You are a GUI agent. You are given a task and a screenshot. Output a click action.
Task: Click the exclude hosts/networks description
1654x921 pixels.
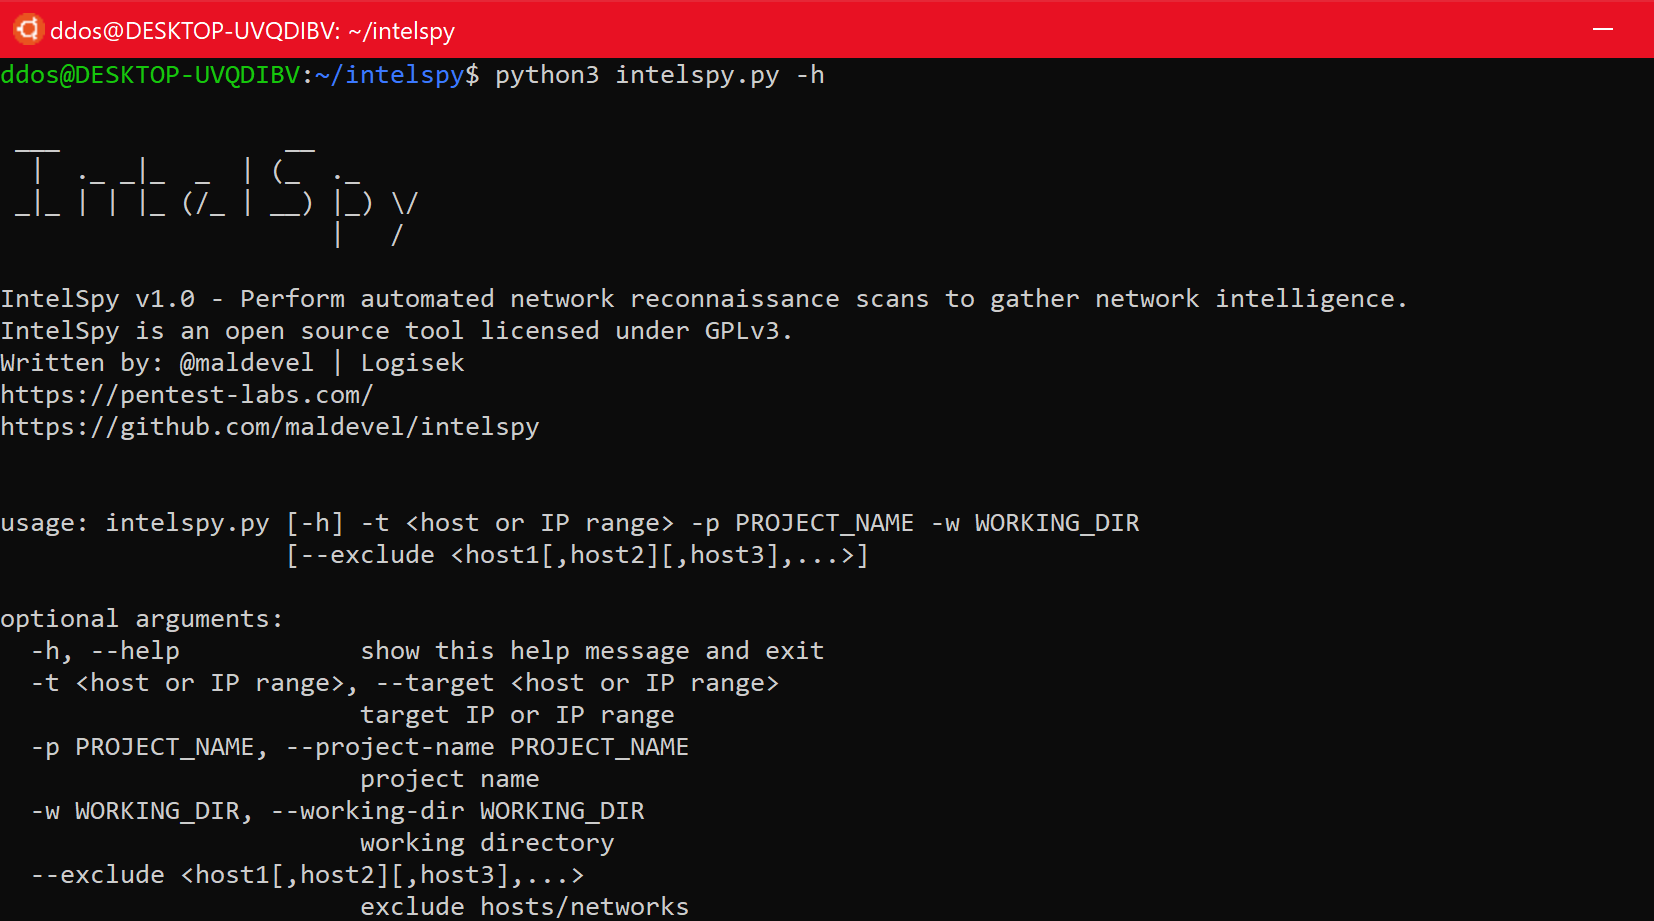pos(524,907)
